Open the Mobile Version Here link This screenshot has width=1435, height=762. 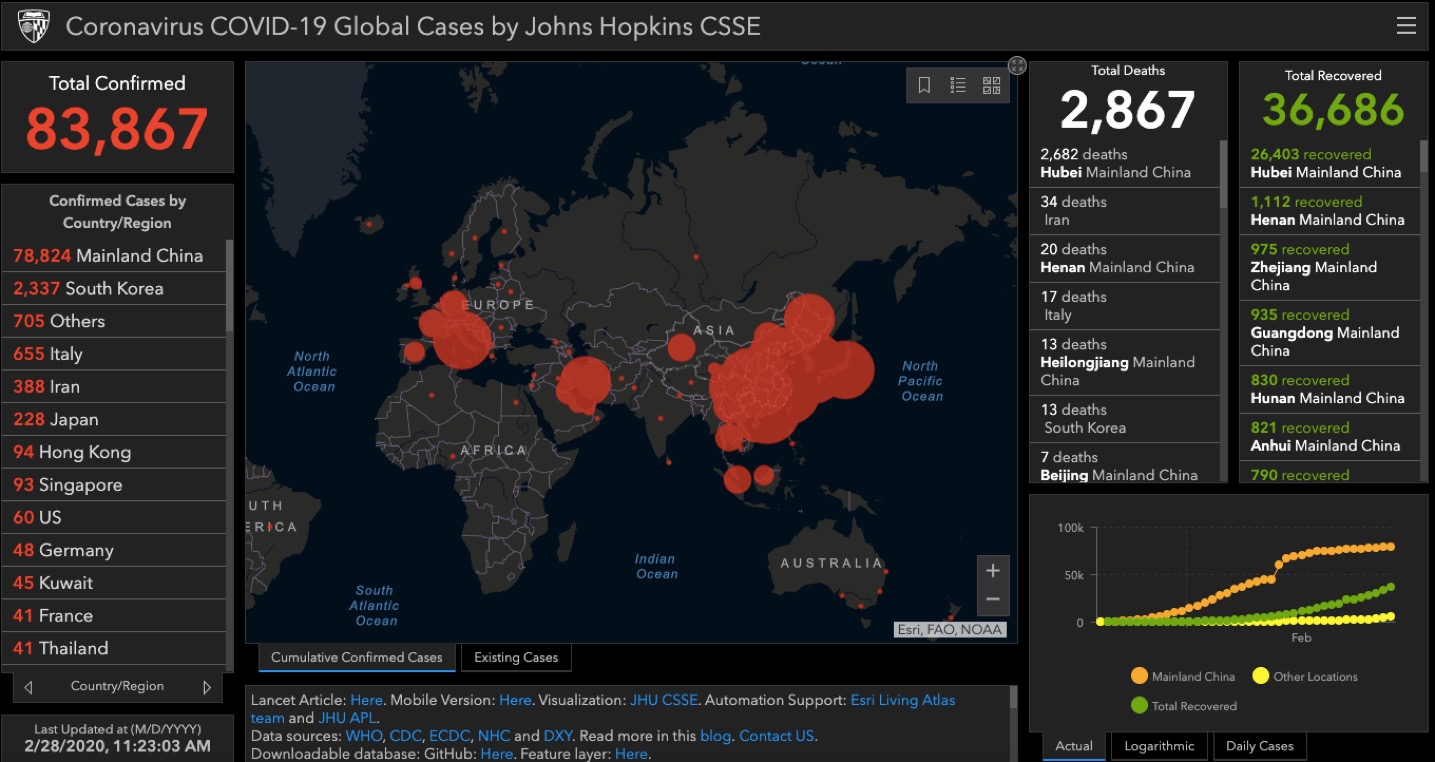coord(515,700)
